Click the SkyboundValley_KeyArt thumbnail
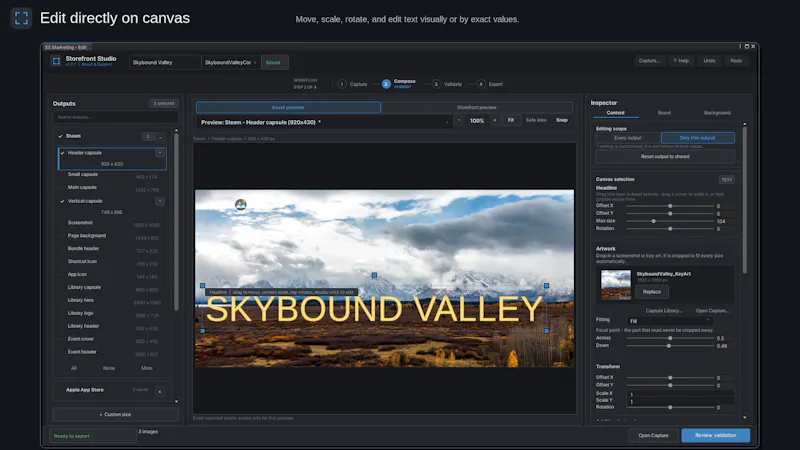The height and width of the screenshot is (450, 800). tap(616, 285)
